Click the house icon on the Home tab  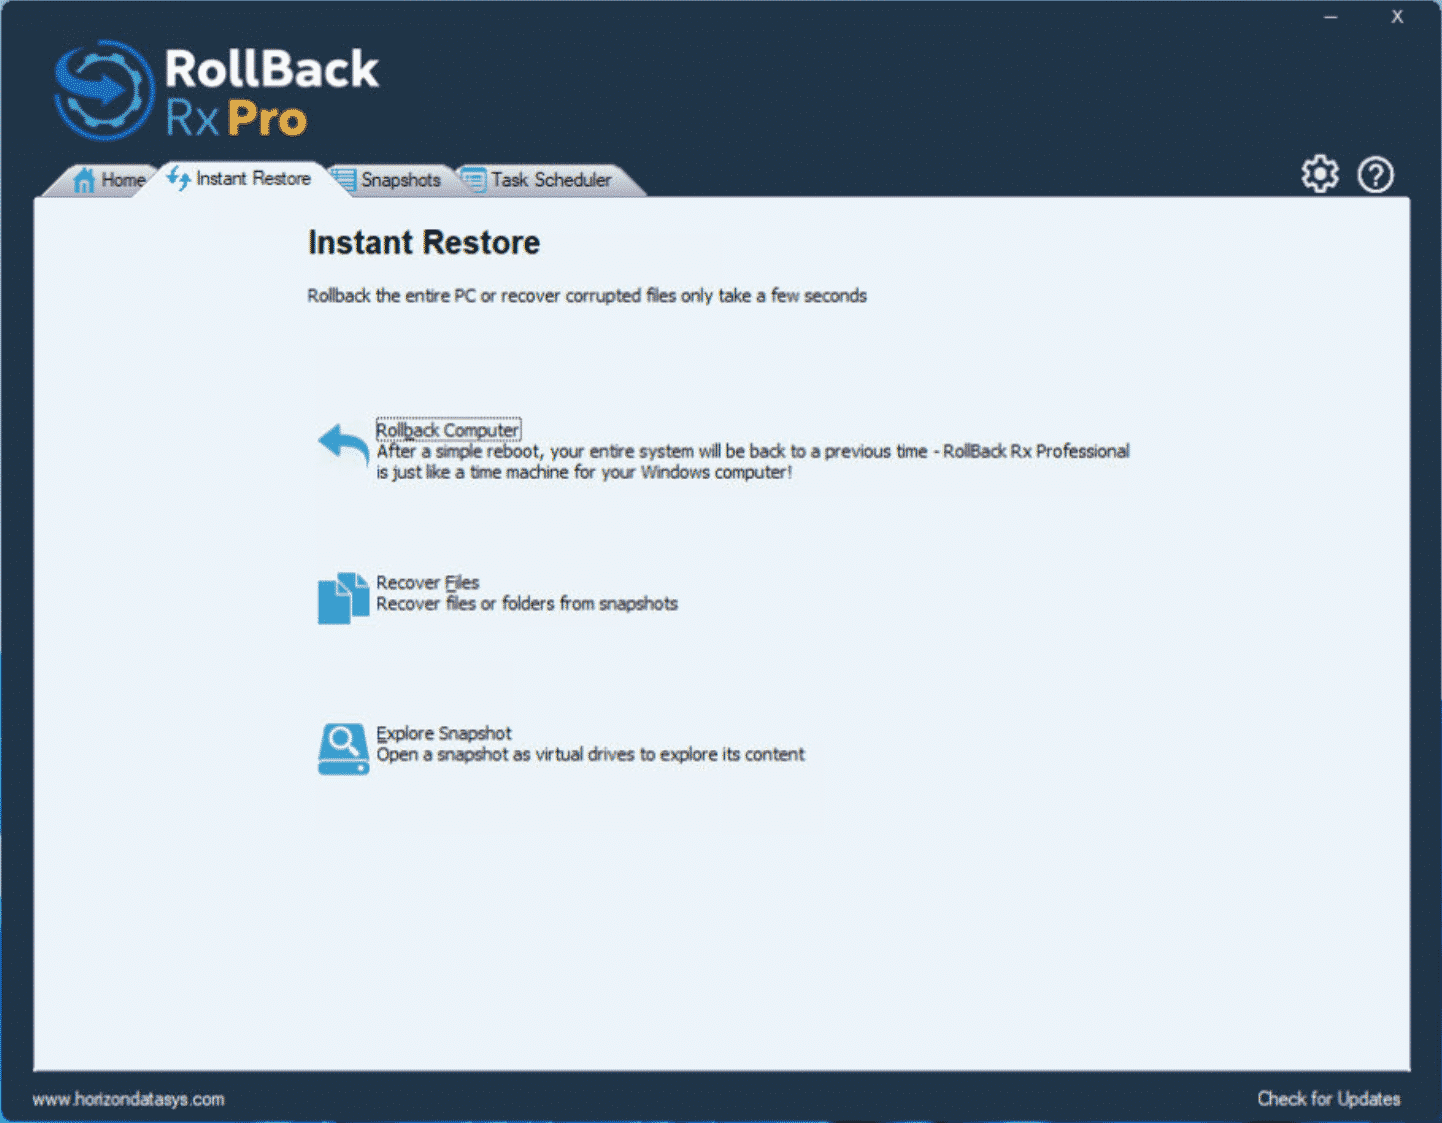pos(84,180)
